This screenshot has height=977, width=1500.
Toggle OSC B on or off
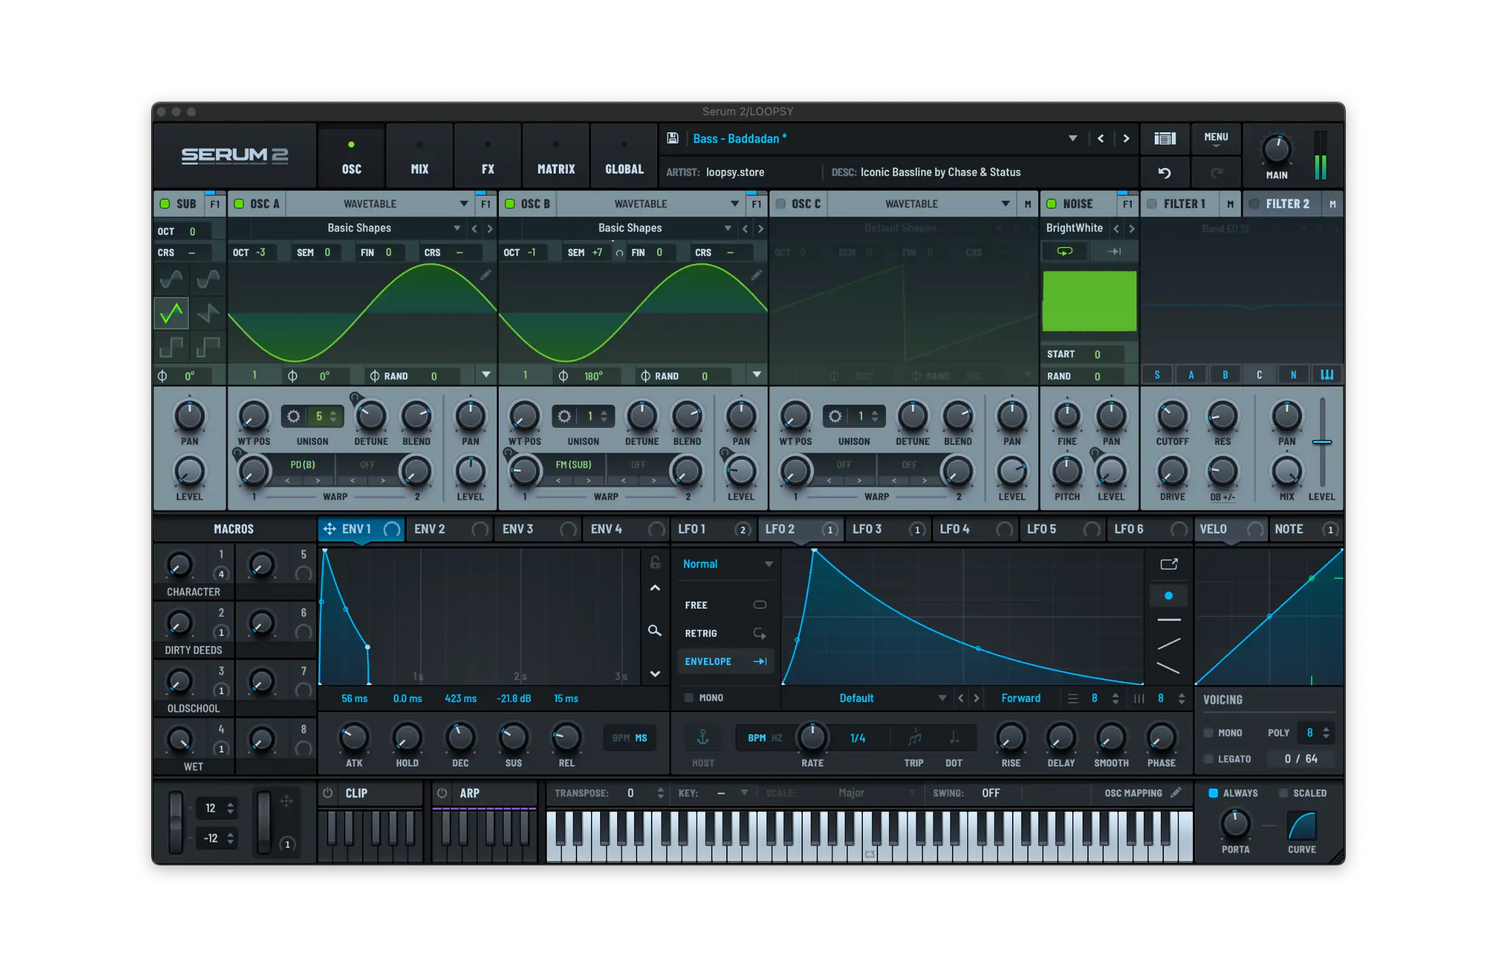click(x=510, y=204)
